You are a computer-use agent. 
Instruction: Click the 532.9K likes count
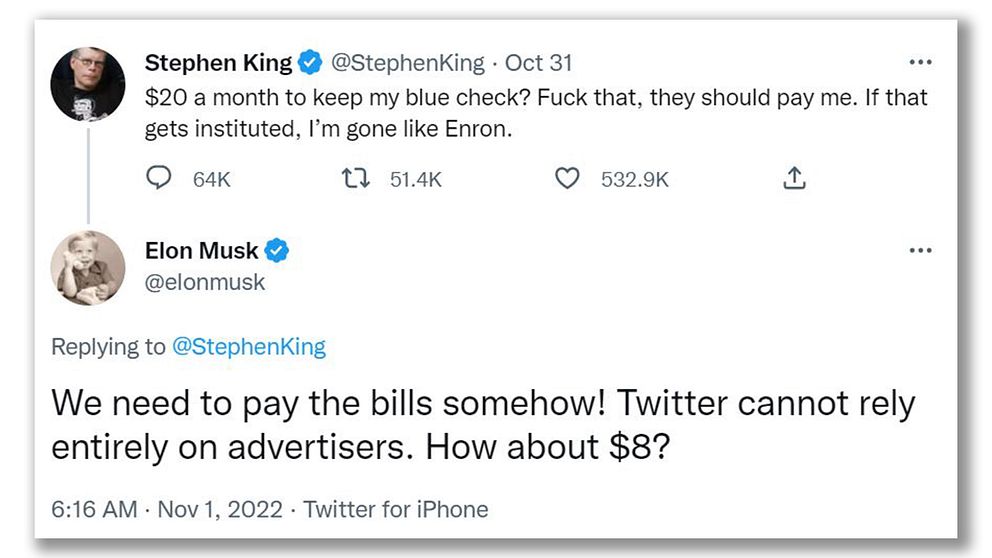pyautogui.click(x=634, y=180)
